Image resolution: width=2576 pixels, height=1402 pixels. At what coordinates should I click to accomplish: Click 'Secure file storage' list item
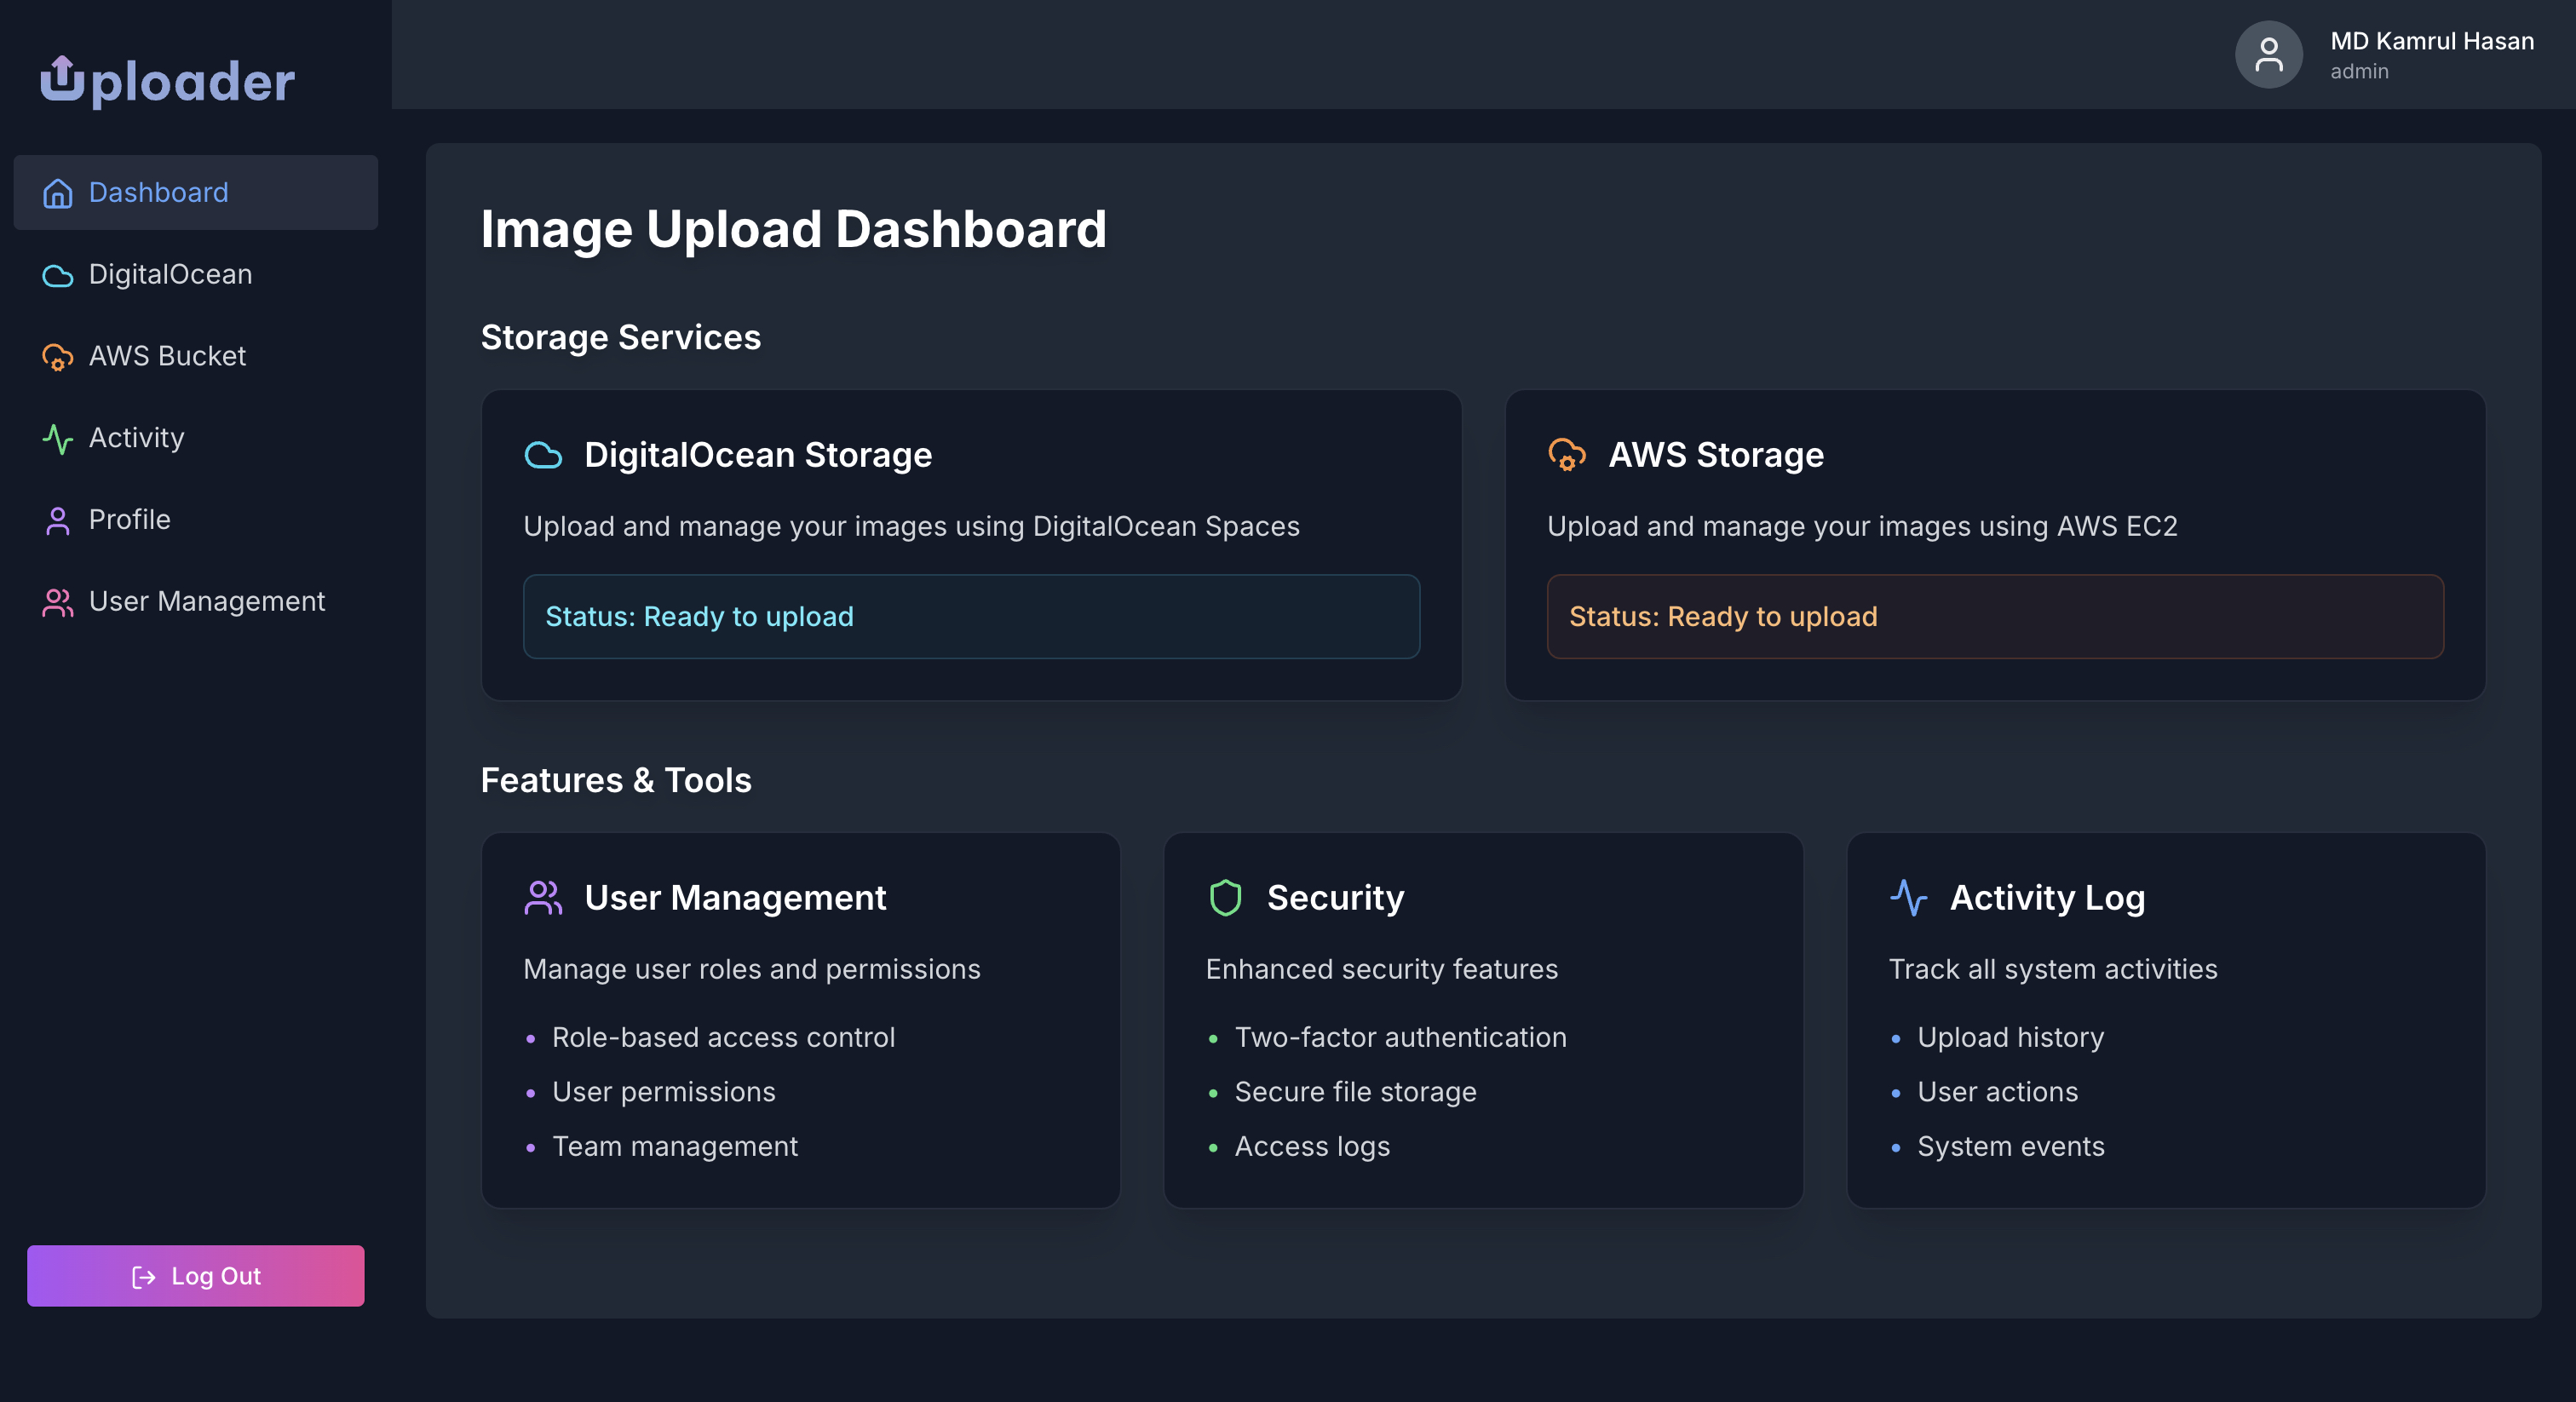(1355, 1092)
